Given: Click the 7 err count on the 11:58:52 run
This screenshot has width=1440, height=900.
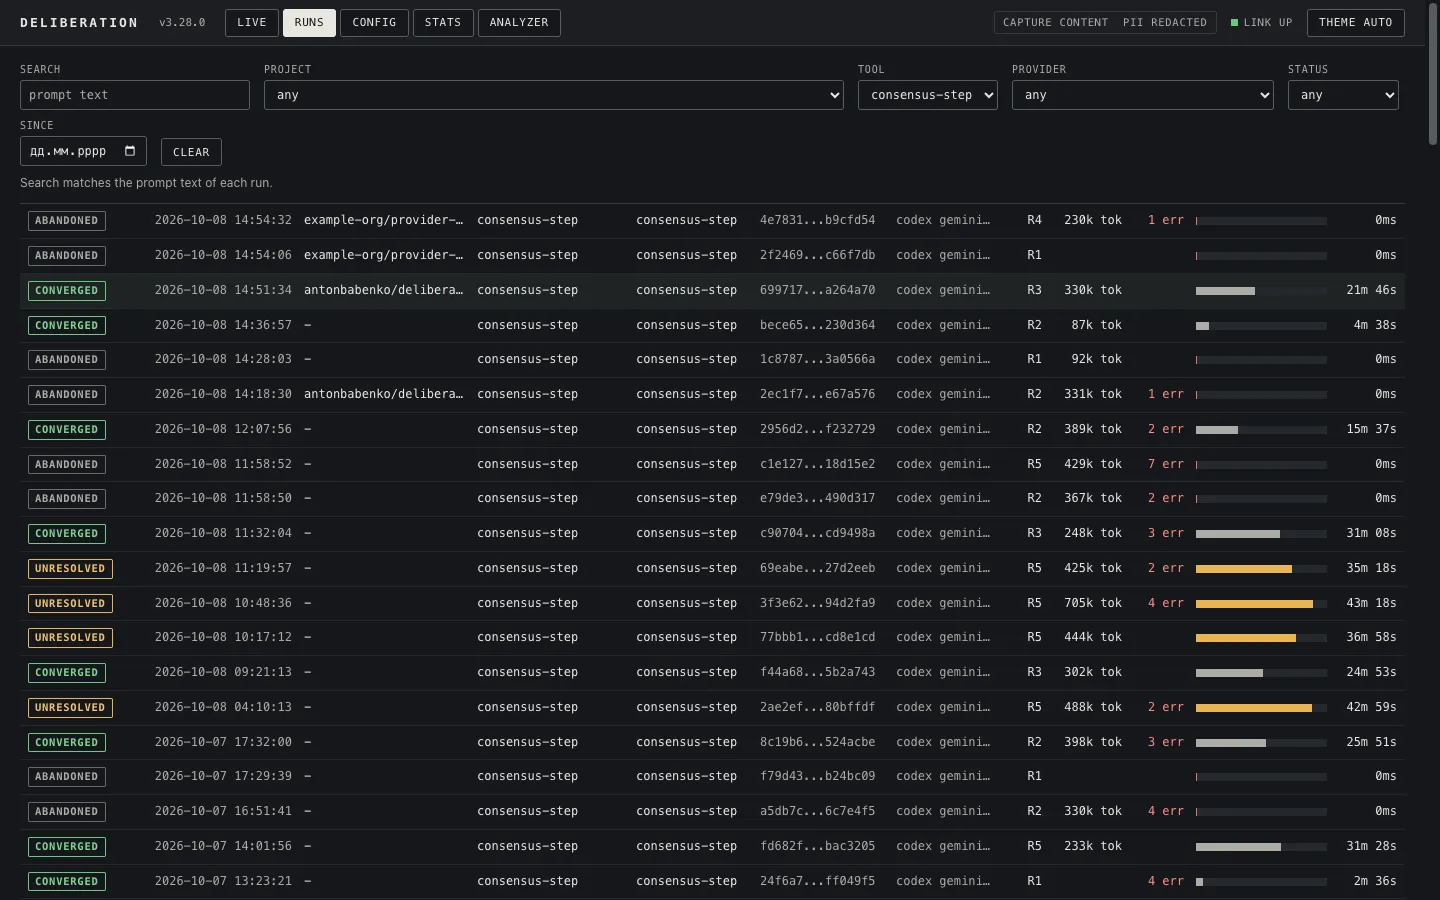Looking at the screenshot, I should (x=1165, y=464).
